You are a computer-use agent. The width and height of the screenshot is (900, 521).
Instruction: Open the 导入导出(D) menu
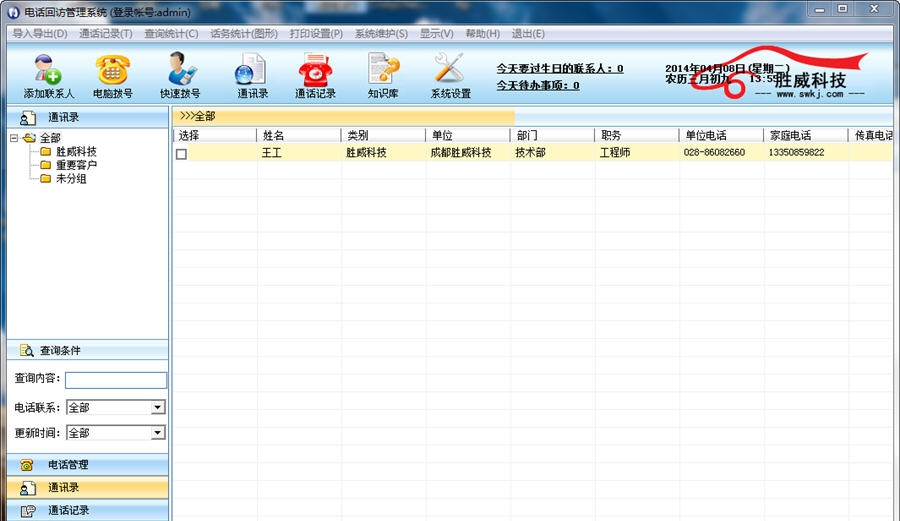[40, 33]
